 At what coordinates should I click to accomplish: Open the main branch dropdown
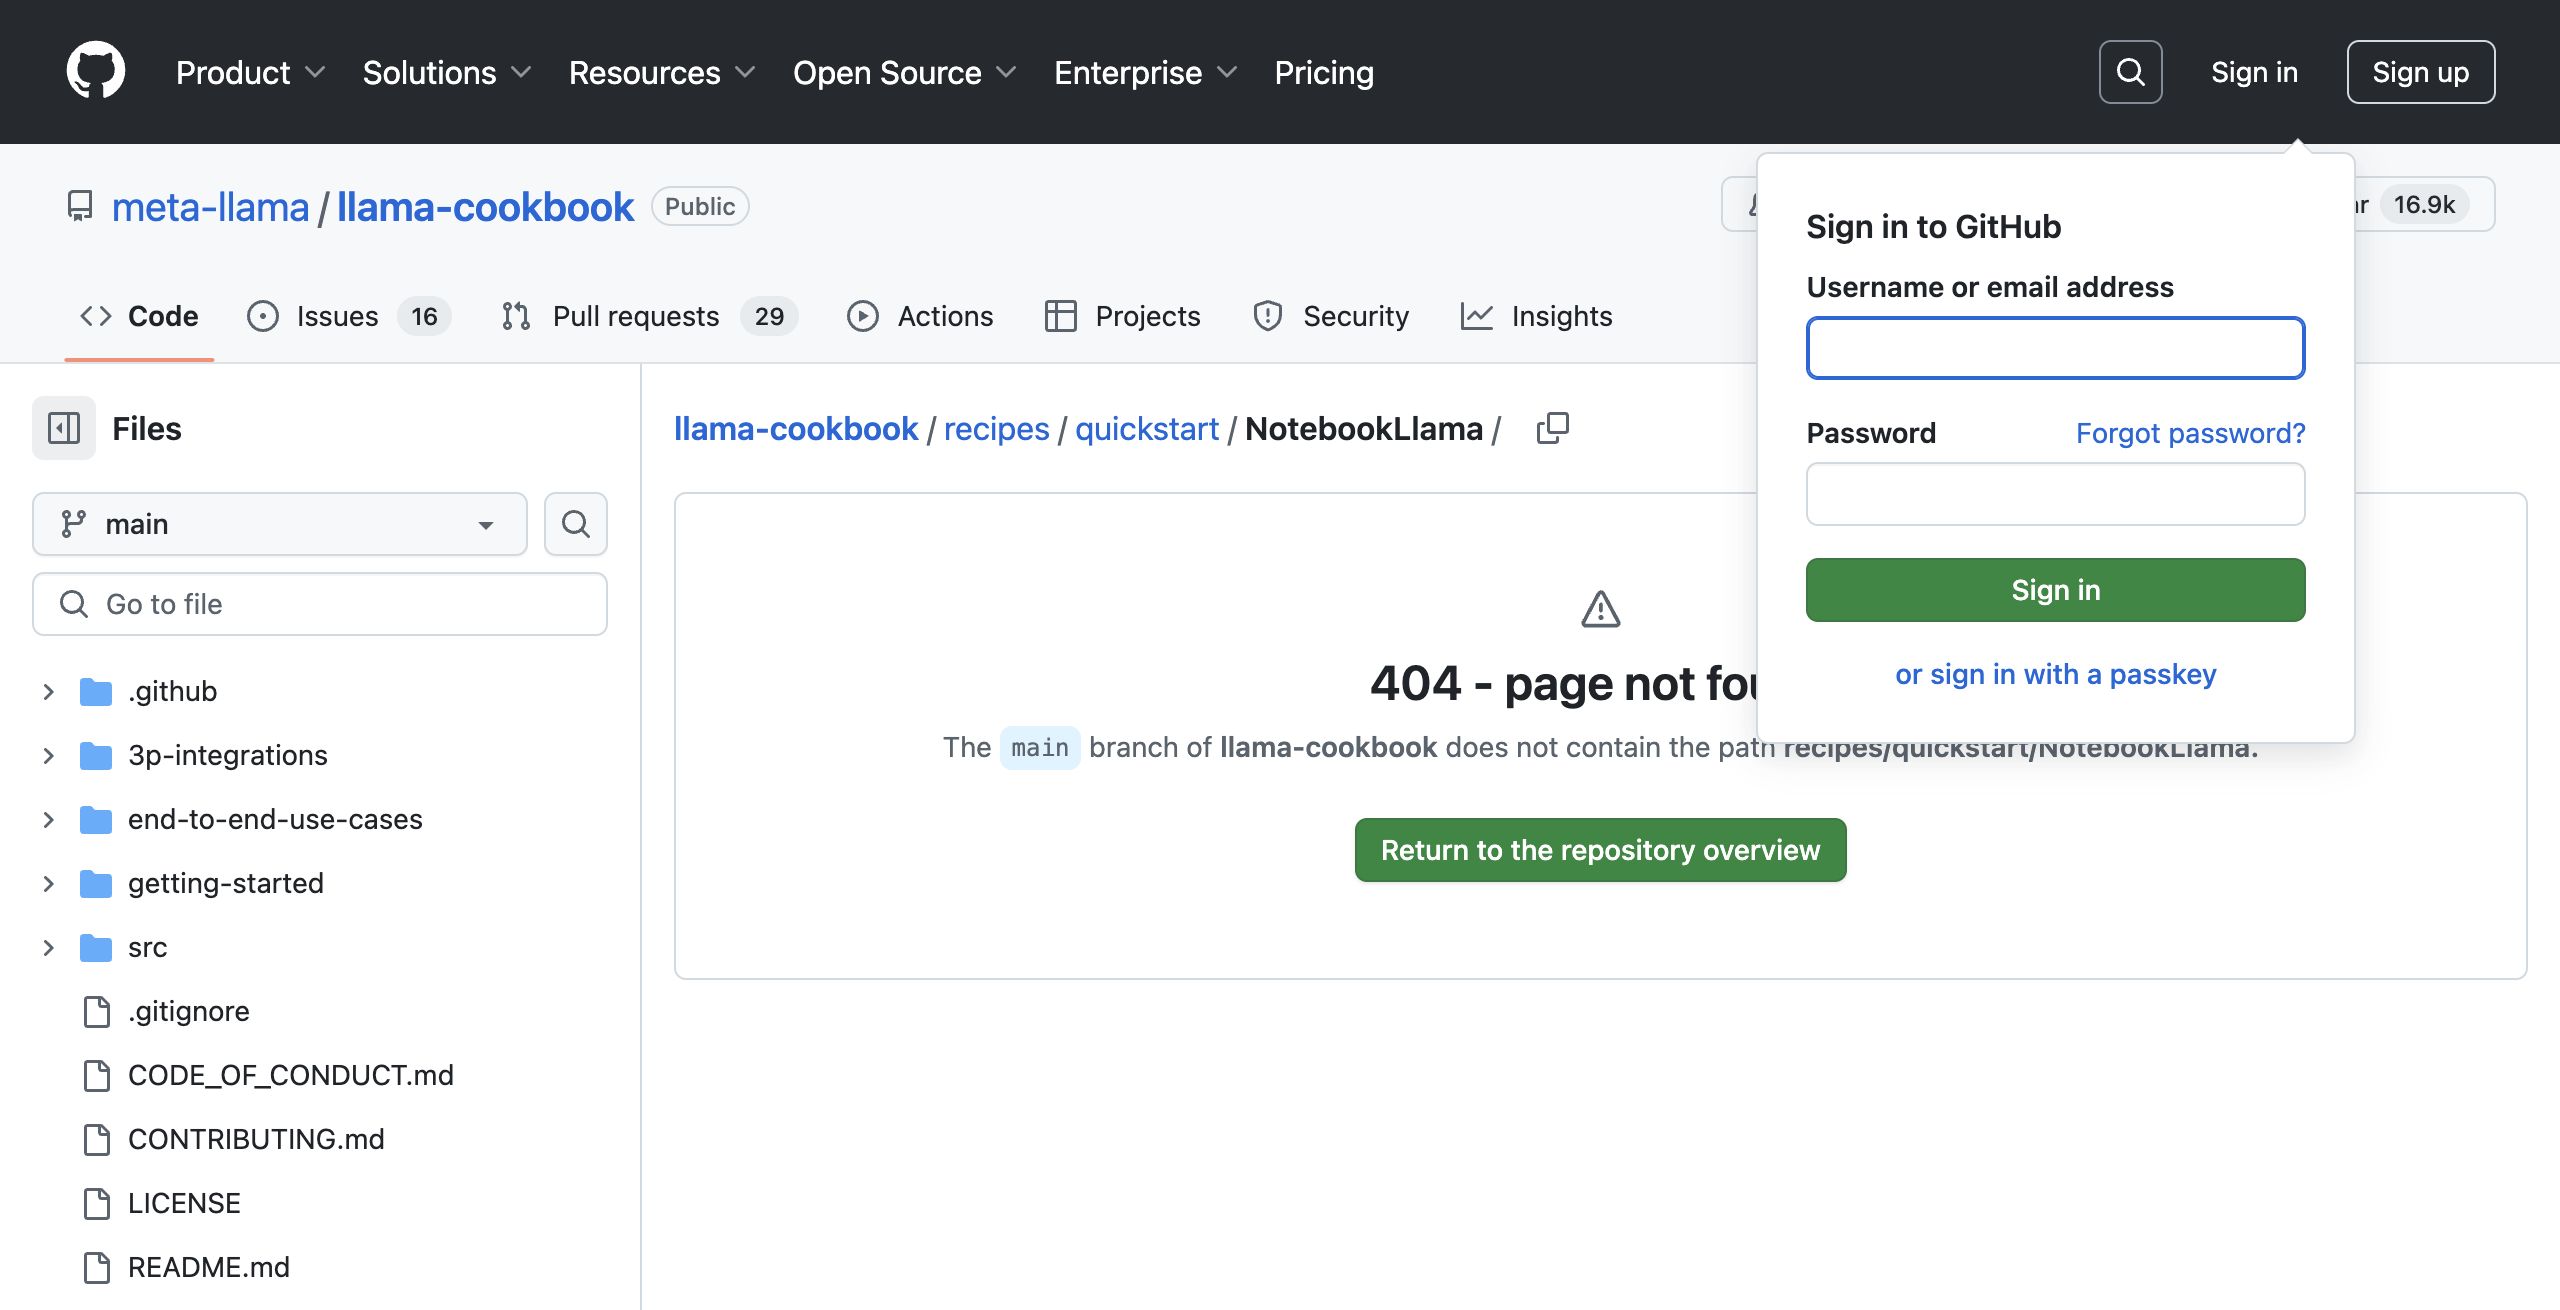(280, 524)
